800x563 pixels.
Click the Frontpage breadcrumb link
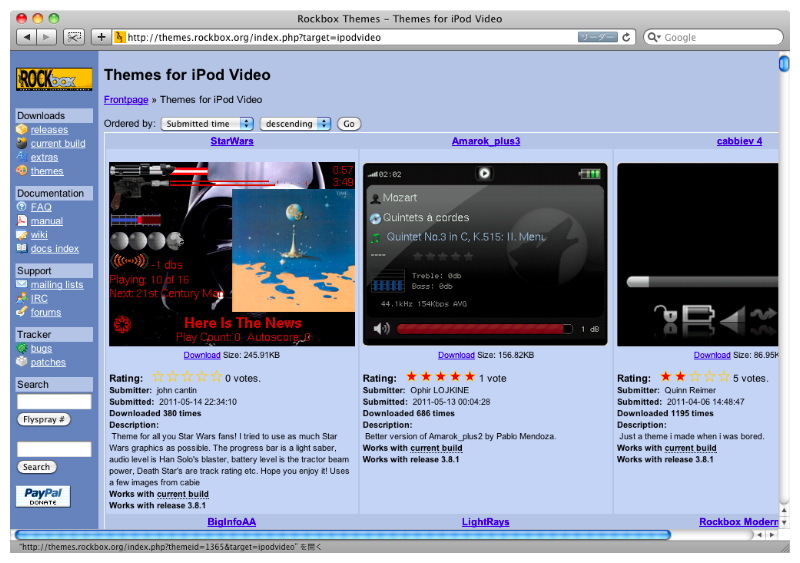point(126,100)
